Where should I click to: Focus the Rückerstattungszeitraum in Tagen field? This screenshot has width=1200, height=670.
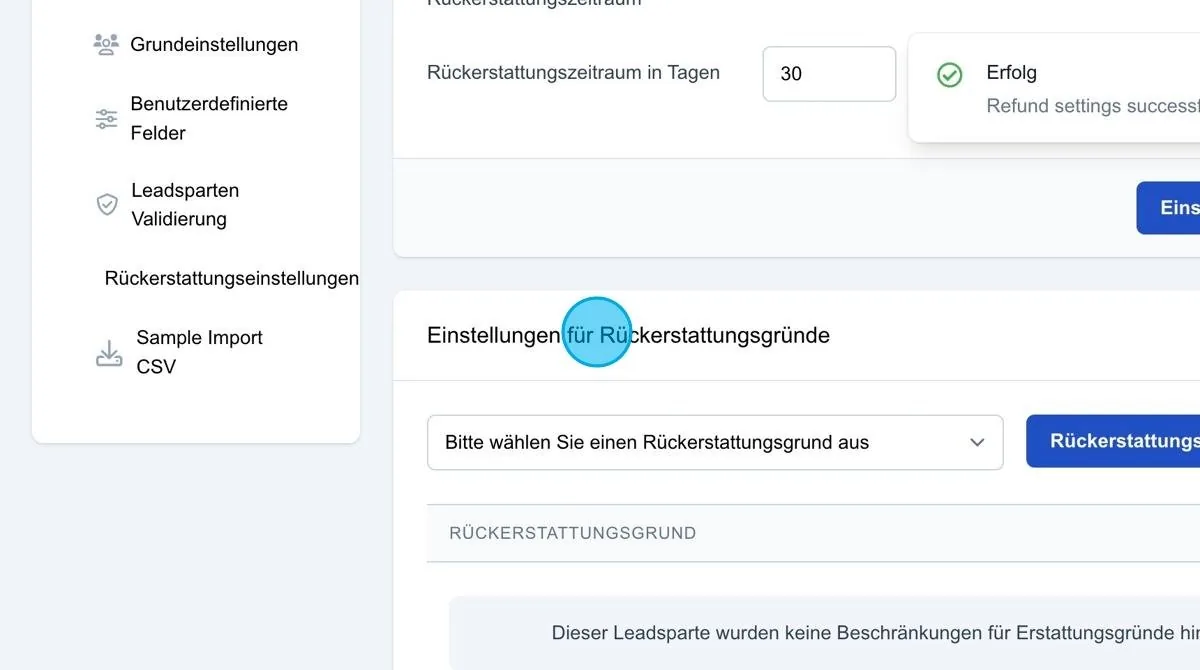pos(829,74)
